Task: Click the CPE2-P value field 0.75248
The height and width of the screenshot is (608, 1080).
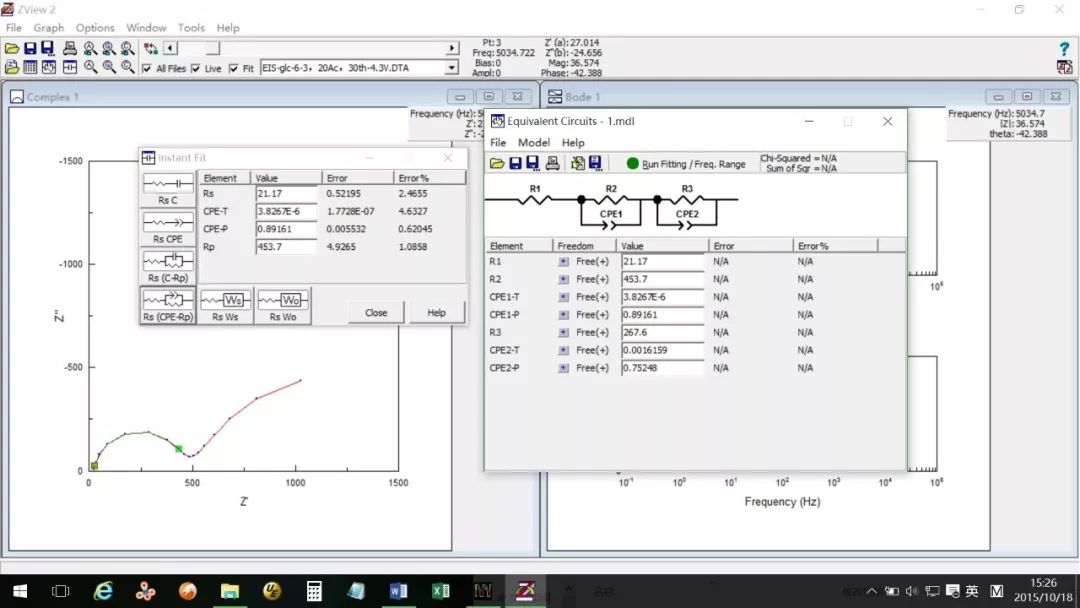Action: 662,368
